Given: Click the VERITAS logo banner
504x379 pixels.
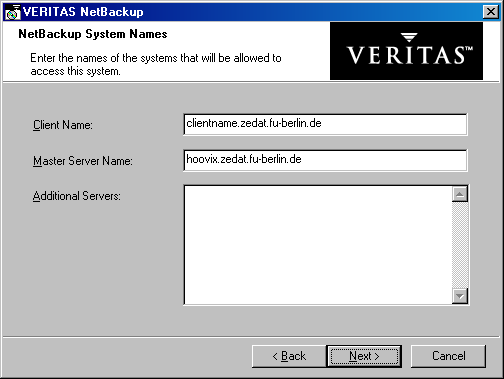Looking at the screenshot, I should 406,51.
